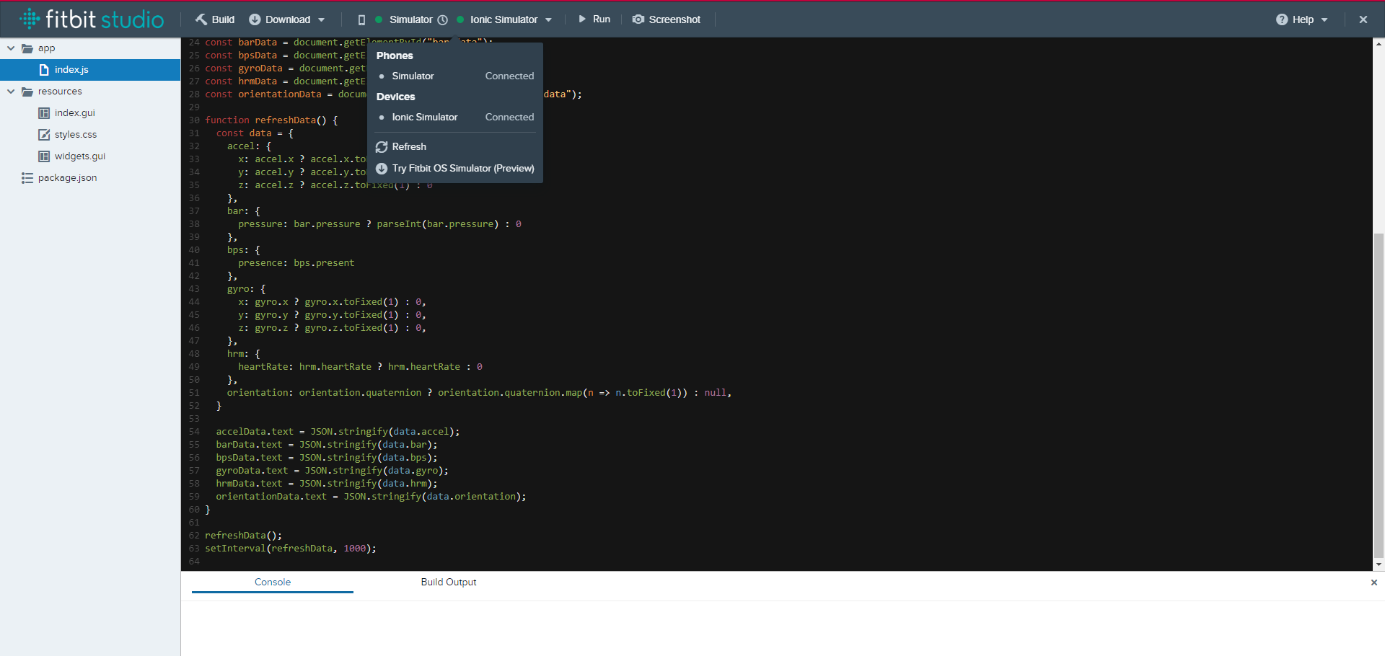Viewport: 1385px width, 656px height.
Task: Open the Help dropdown arrow
Action: point(1325,20)
